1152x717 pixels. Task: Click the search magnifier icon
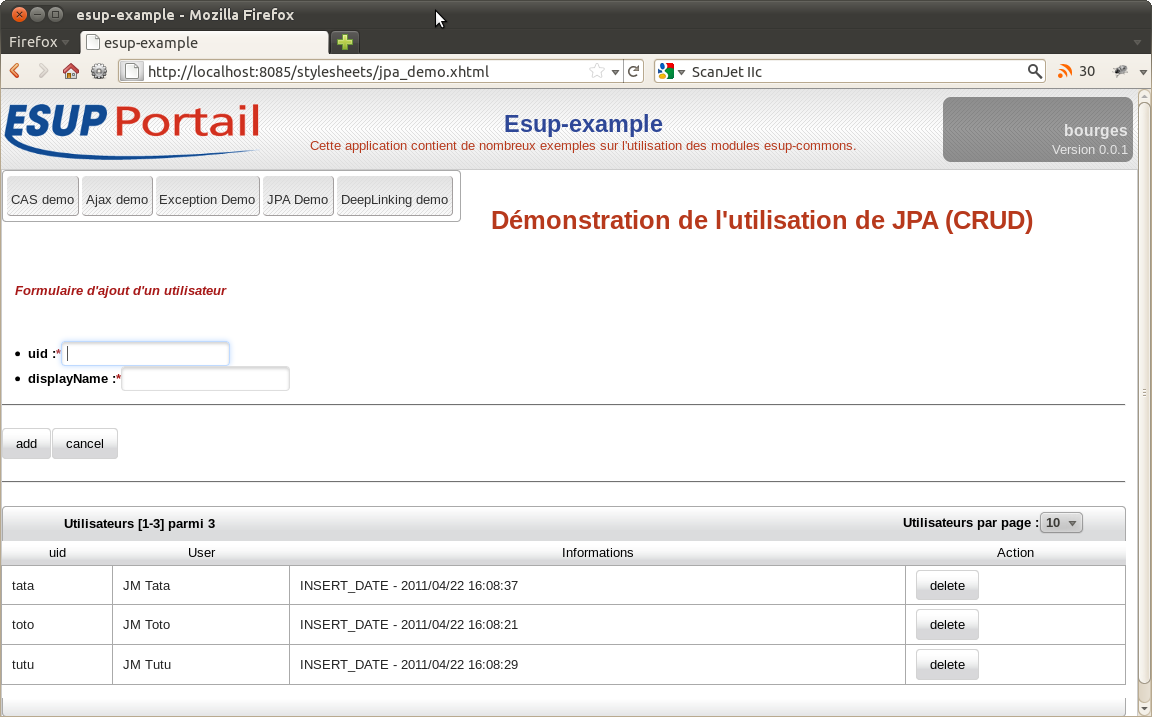click(1035, 71)
